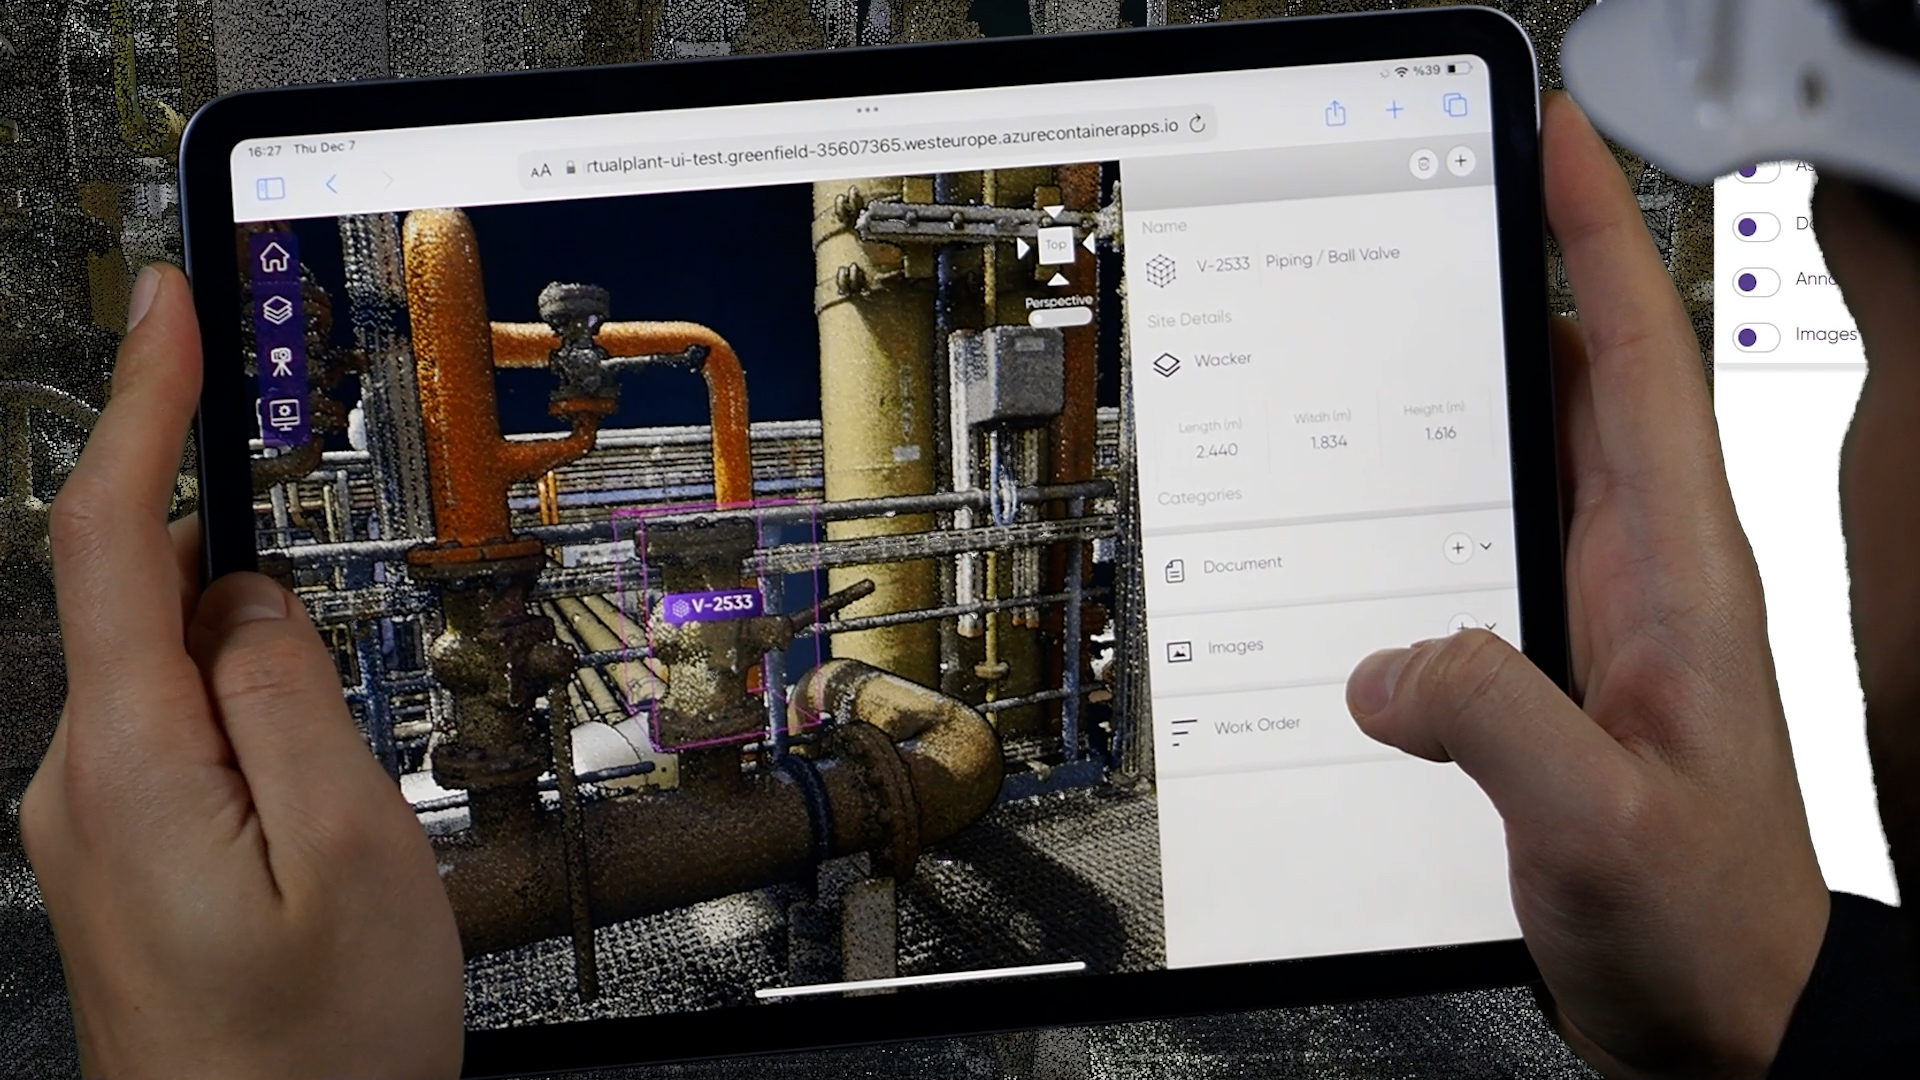Click the Height value 1.616
Image resolution: width=1920 pixels, height=1080 pixels.
pos(1441,433)
